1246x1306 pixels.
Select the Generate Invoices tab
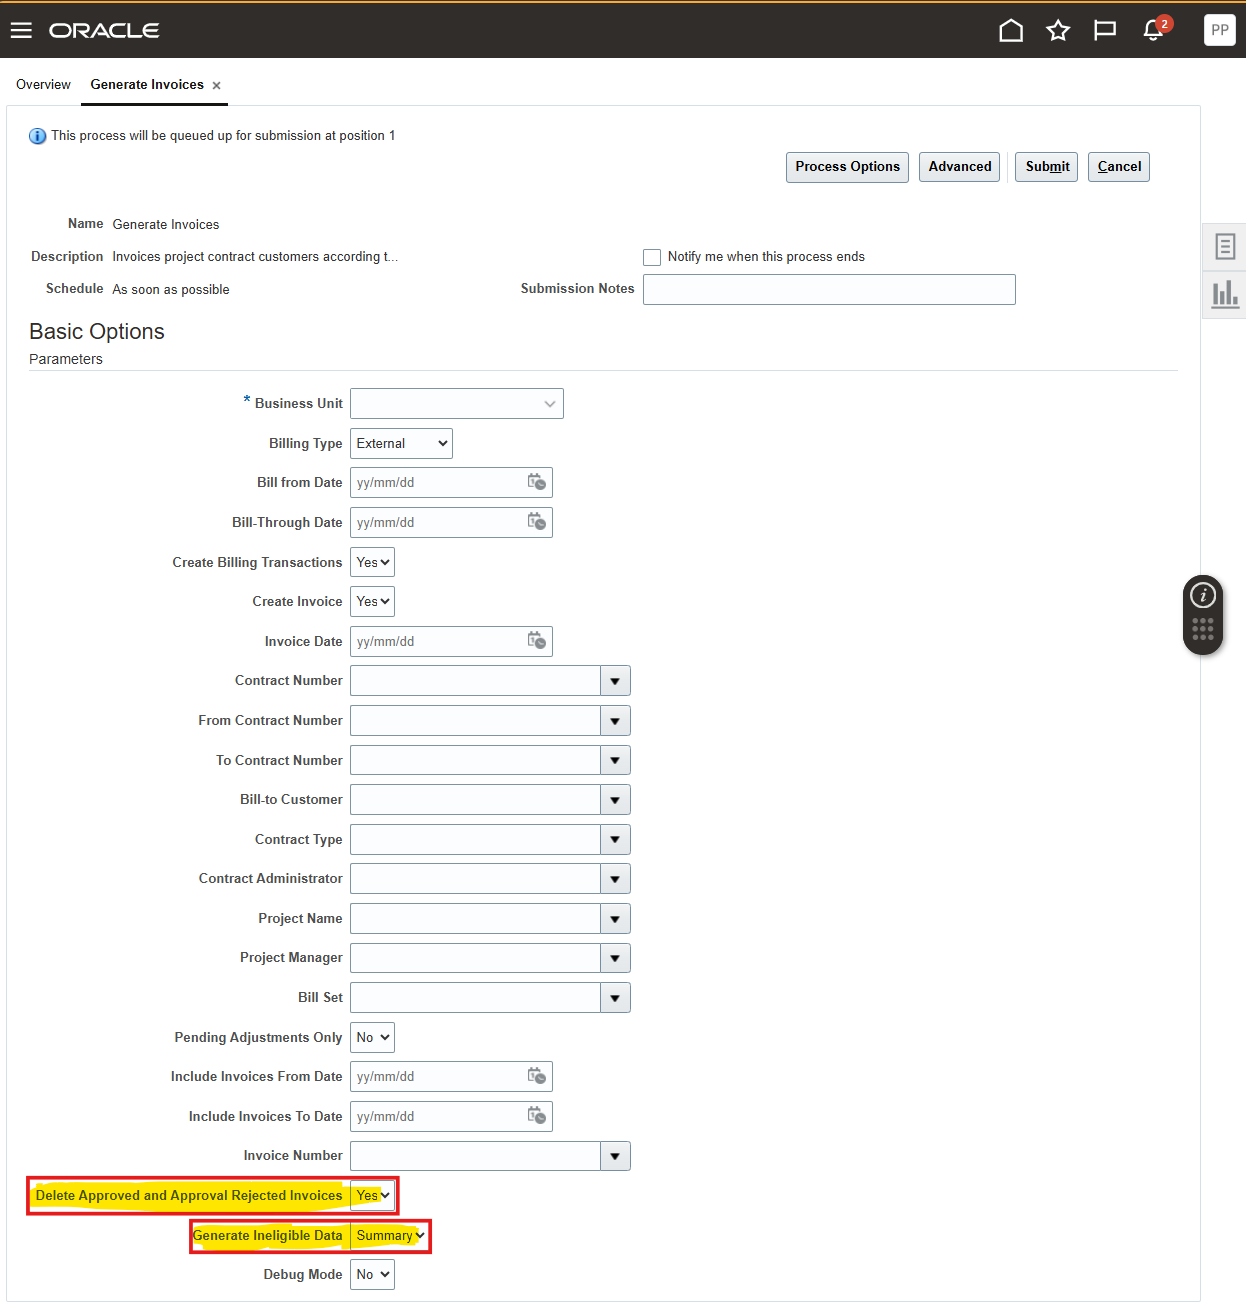pyautogui.click(x=147, y=85)
